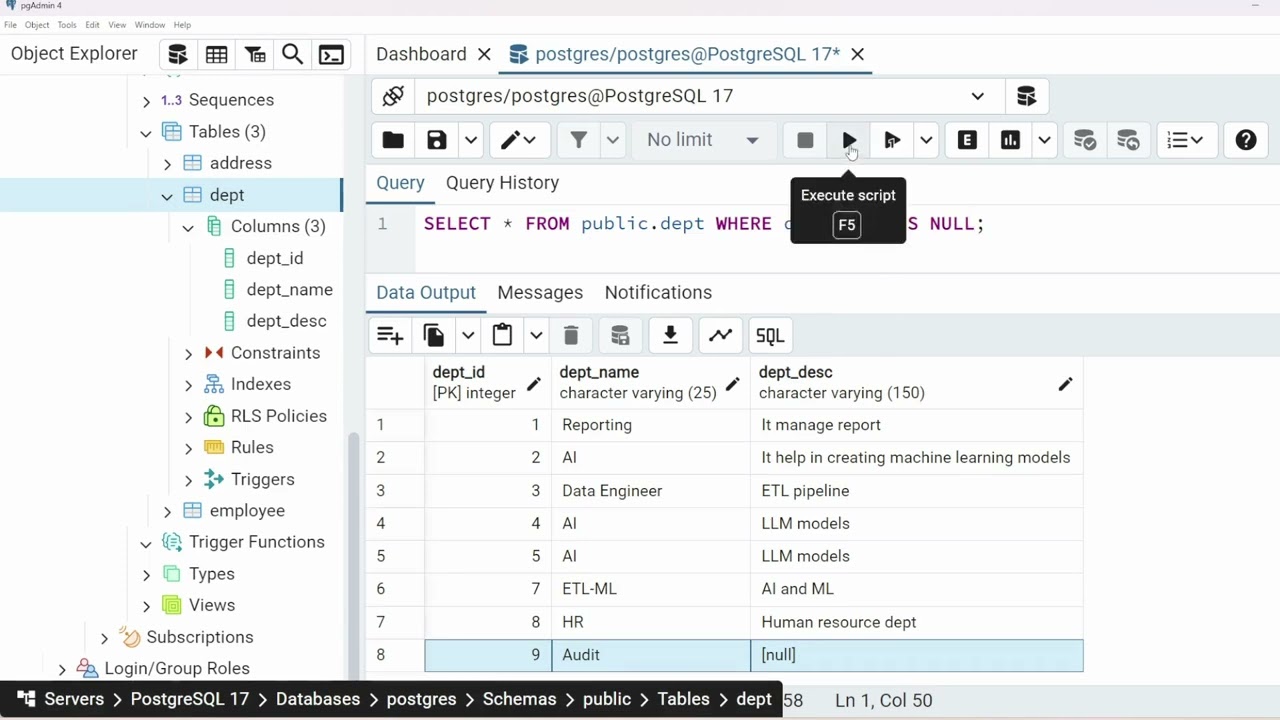This screenshot has width=1280, height=720.
Task: Open Search Objects magnifier icon
Action: tap(292, 55)
